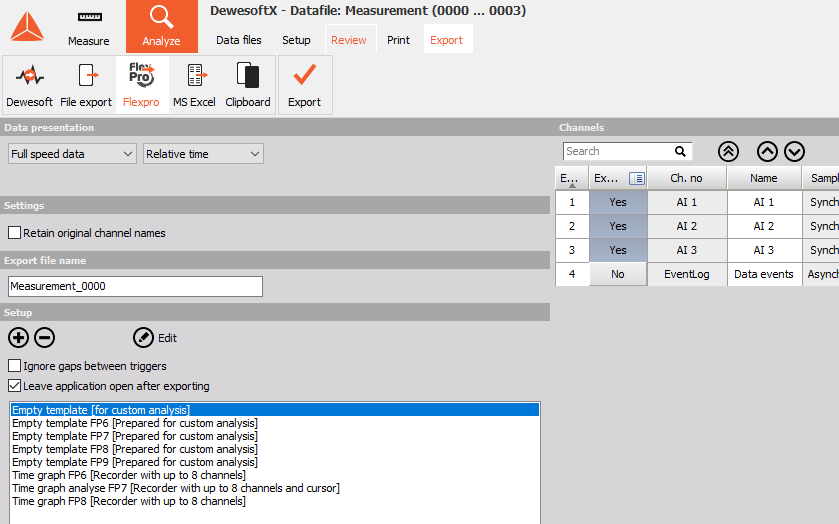Uncheck Leave application open after exporting

click(14, 386)
